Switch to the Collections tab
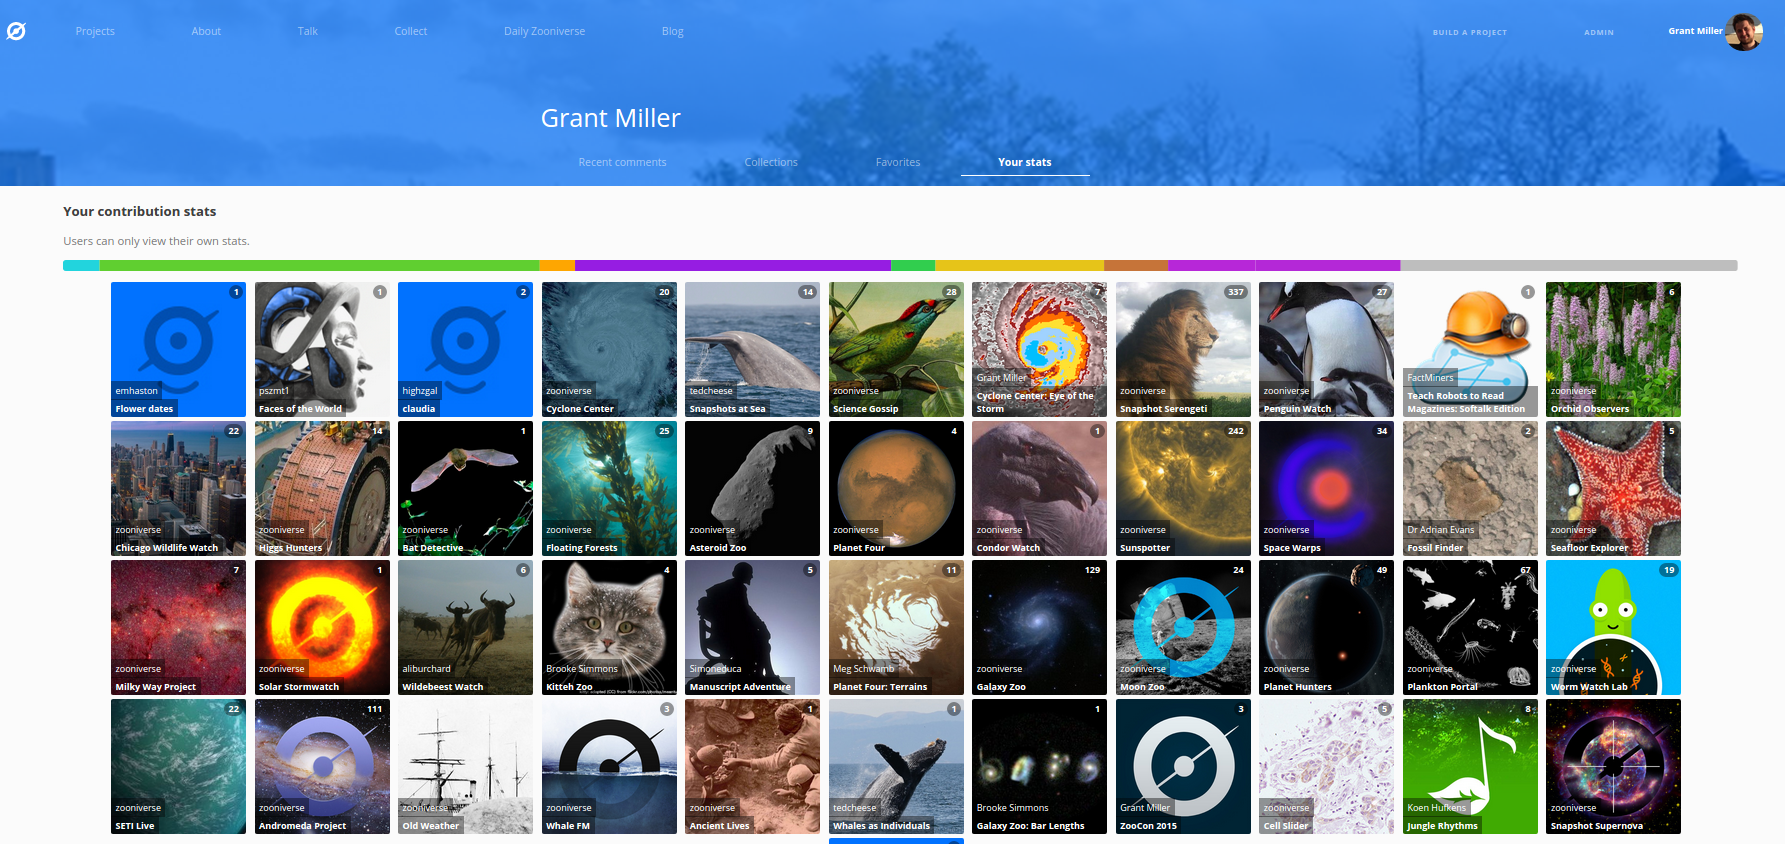1785x844 pixels. tap(771, 162)
